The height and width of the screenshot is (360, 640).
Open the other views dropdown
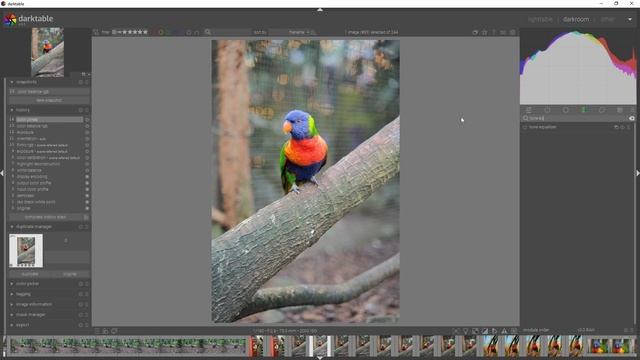[630, 19]
